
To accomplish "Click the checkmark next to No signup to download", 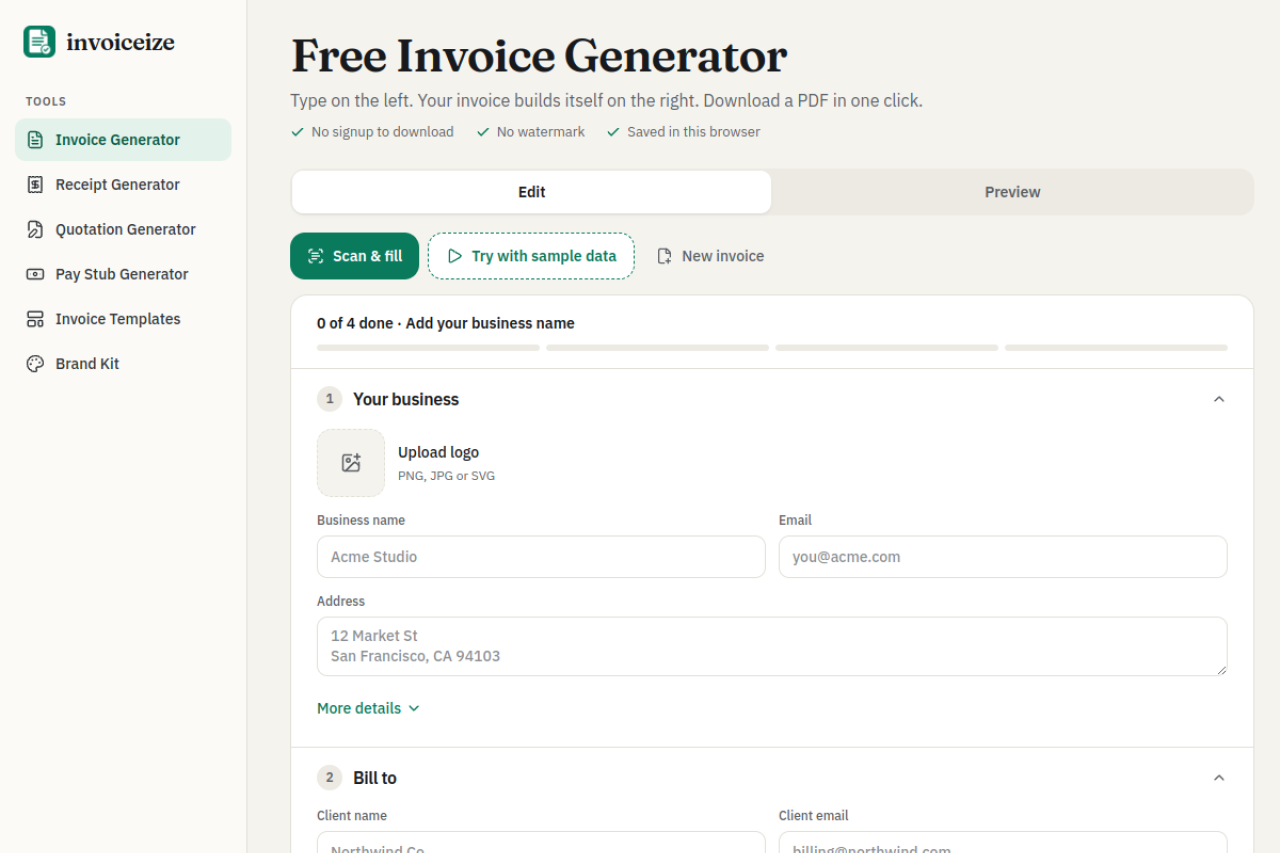I will pyautogui.click(x=297, y=132).
